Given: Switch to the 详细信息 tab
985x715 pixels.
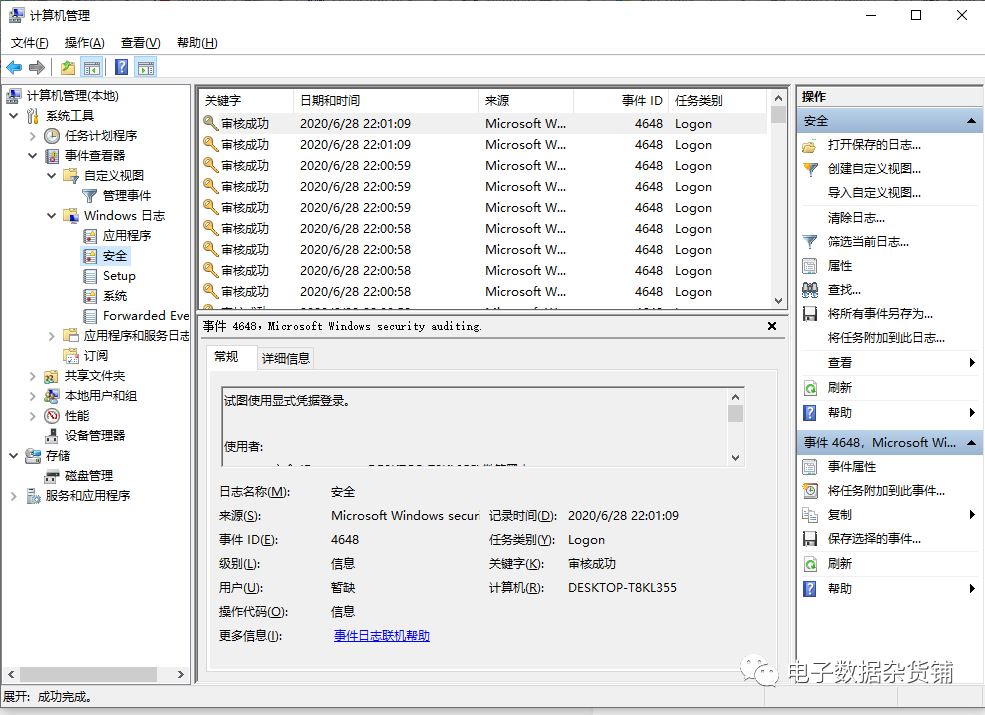Looking at the screenshot, I should click(286, 357).
